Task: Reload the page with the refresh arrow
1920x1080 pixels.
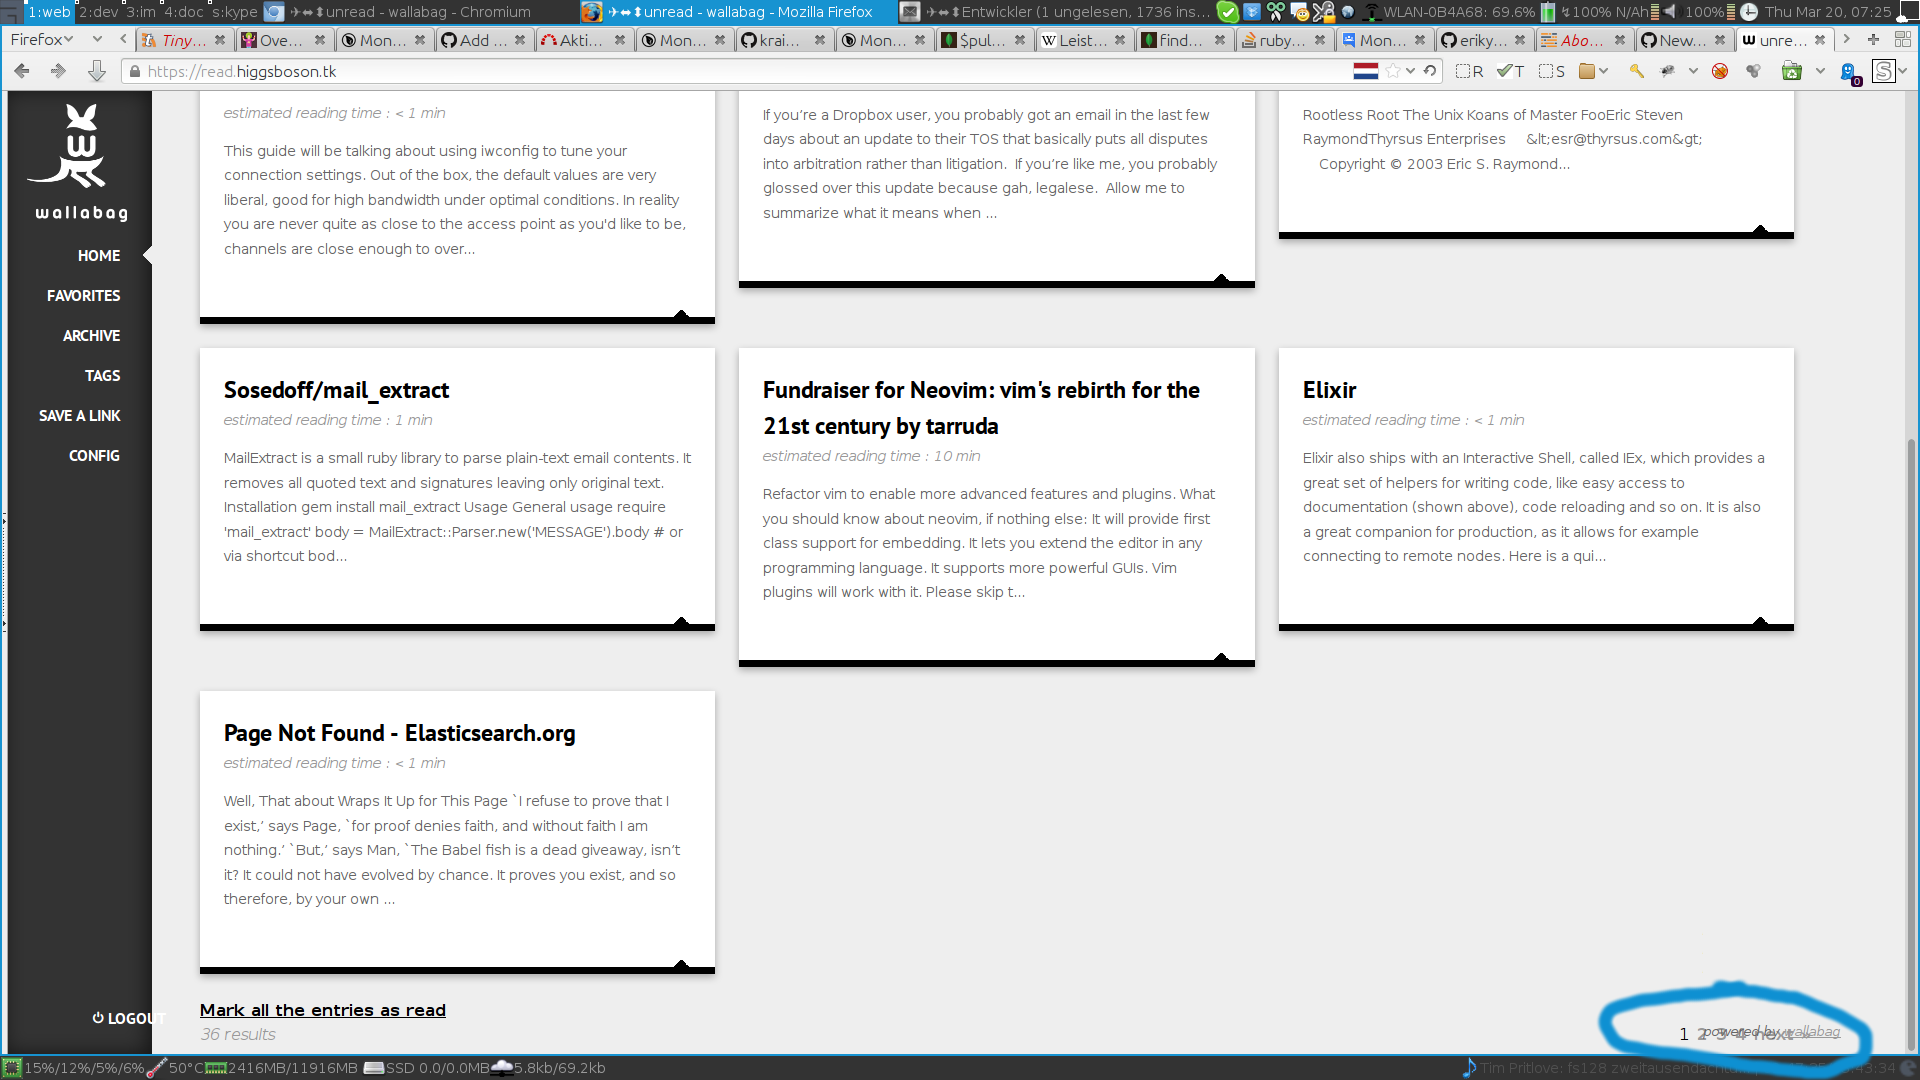Action: [1431, 71]
